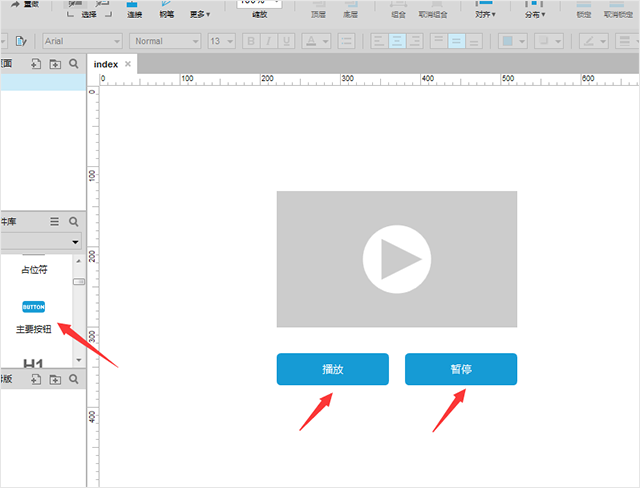Click the Group (组合) toolbar button
Image resolution: width=640 pixels, height=488 pixels.
tap(398, 10)
